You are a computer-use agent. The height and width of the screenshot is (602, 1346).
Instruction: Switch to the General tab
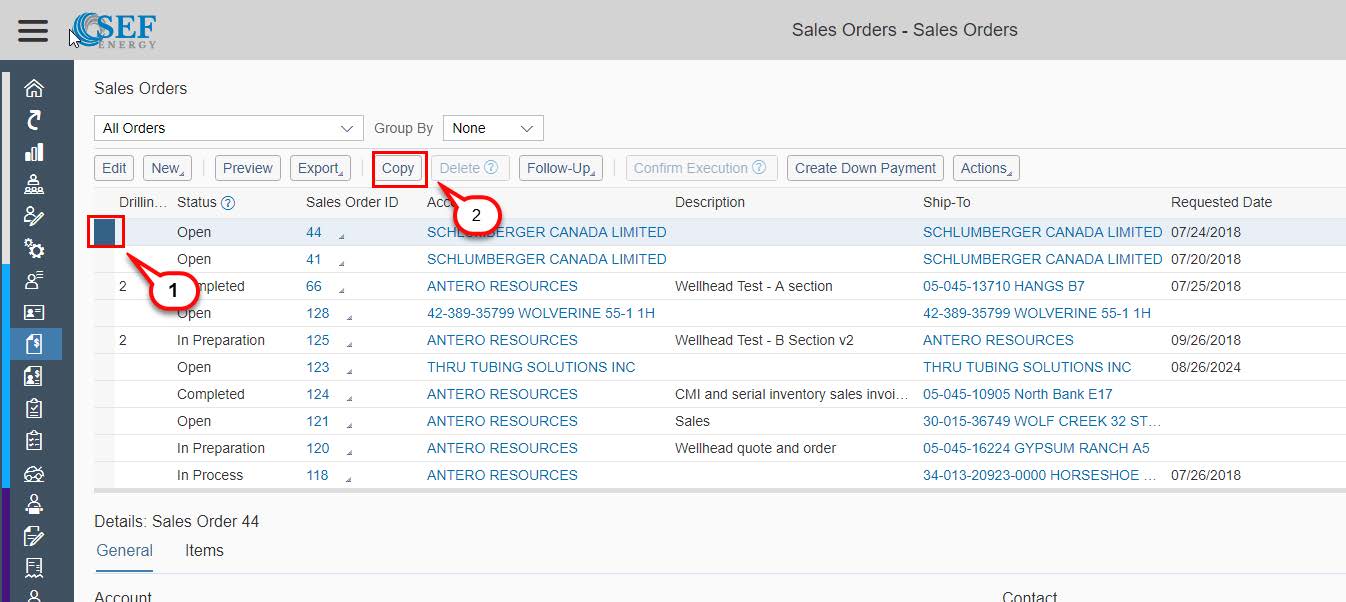(124, 551)
